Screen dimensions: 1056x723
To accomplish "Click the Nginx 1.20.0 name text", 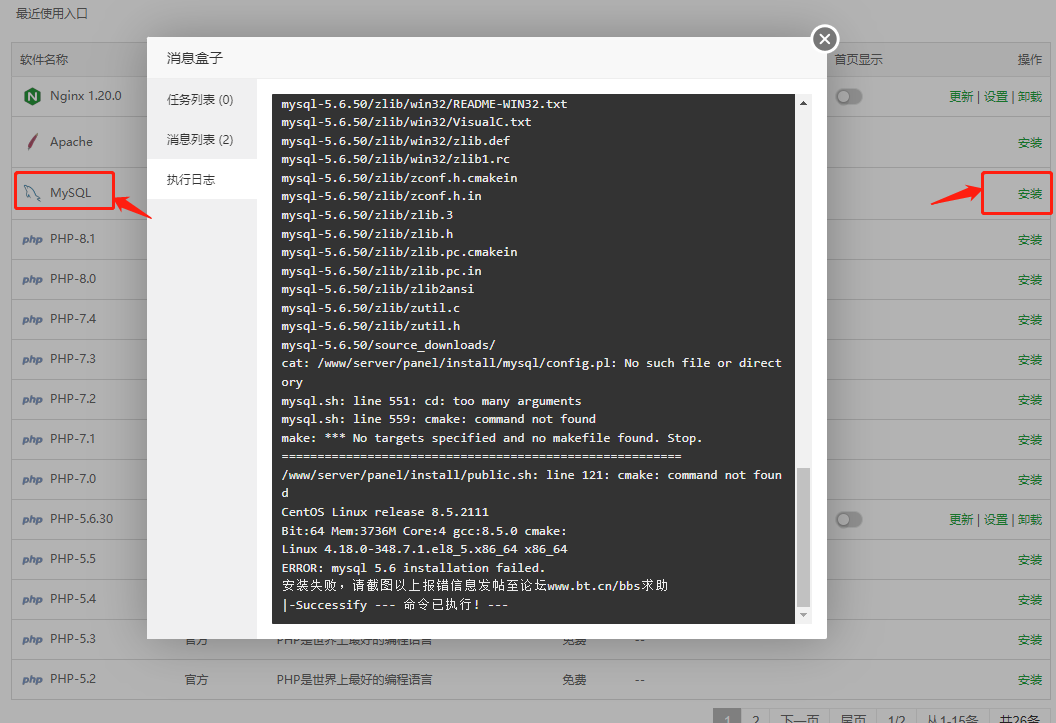I will pos(86,96).
